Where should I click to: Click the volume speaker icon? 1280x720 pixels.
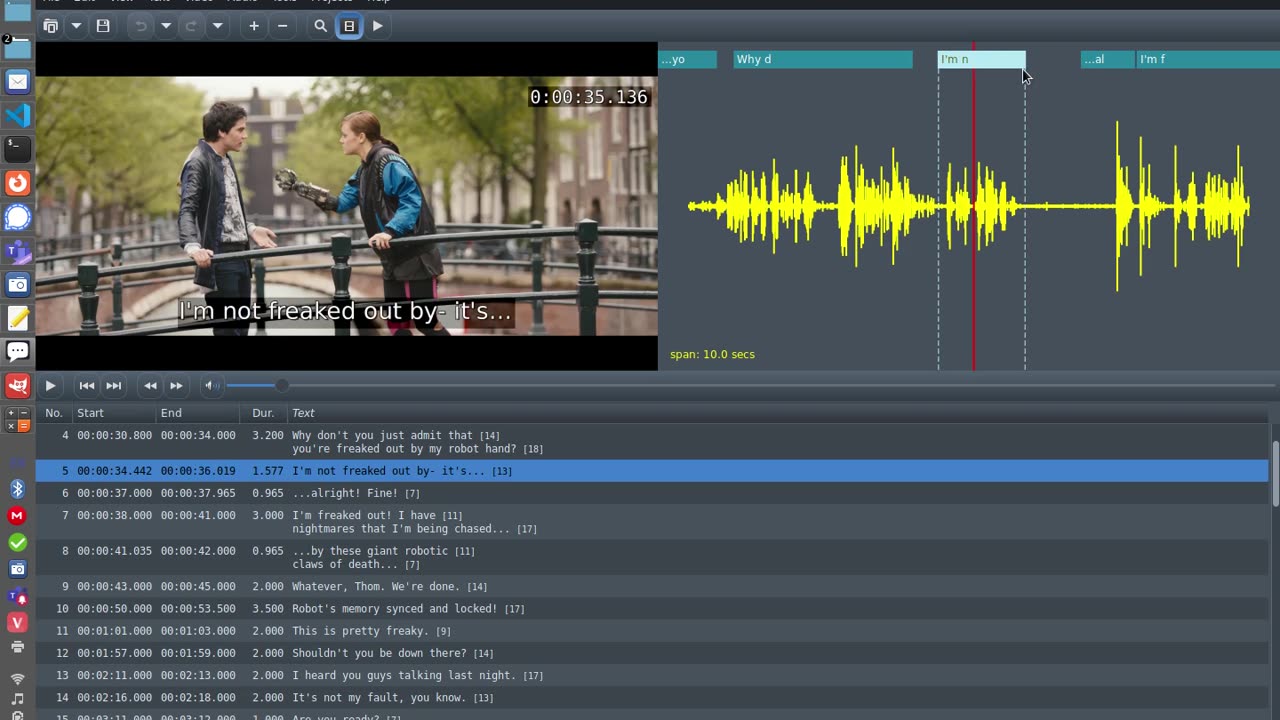tap(212, 386)
